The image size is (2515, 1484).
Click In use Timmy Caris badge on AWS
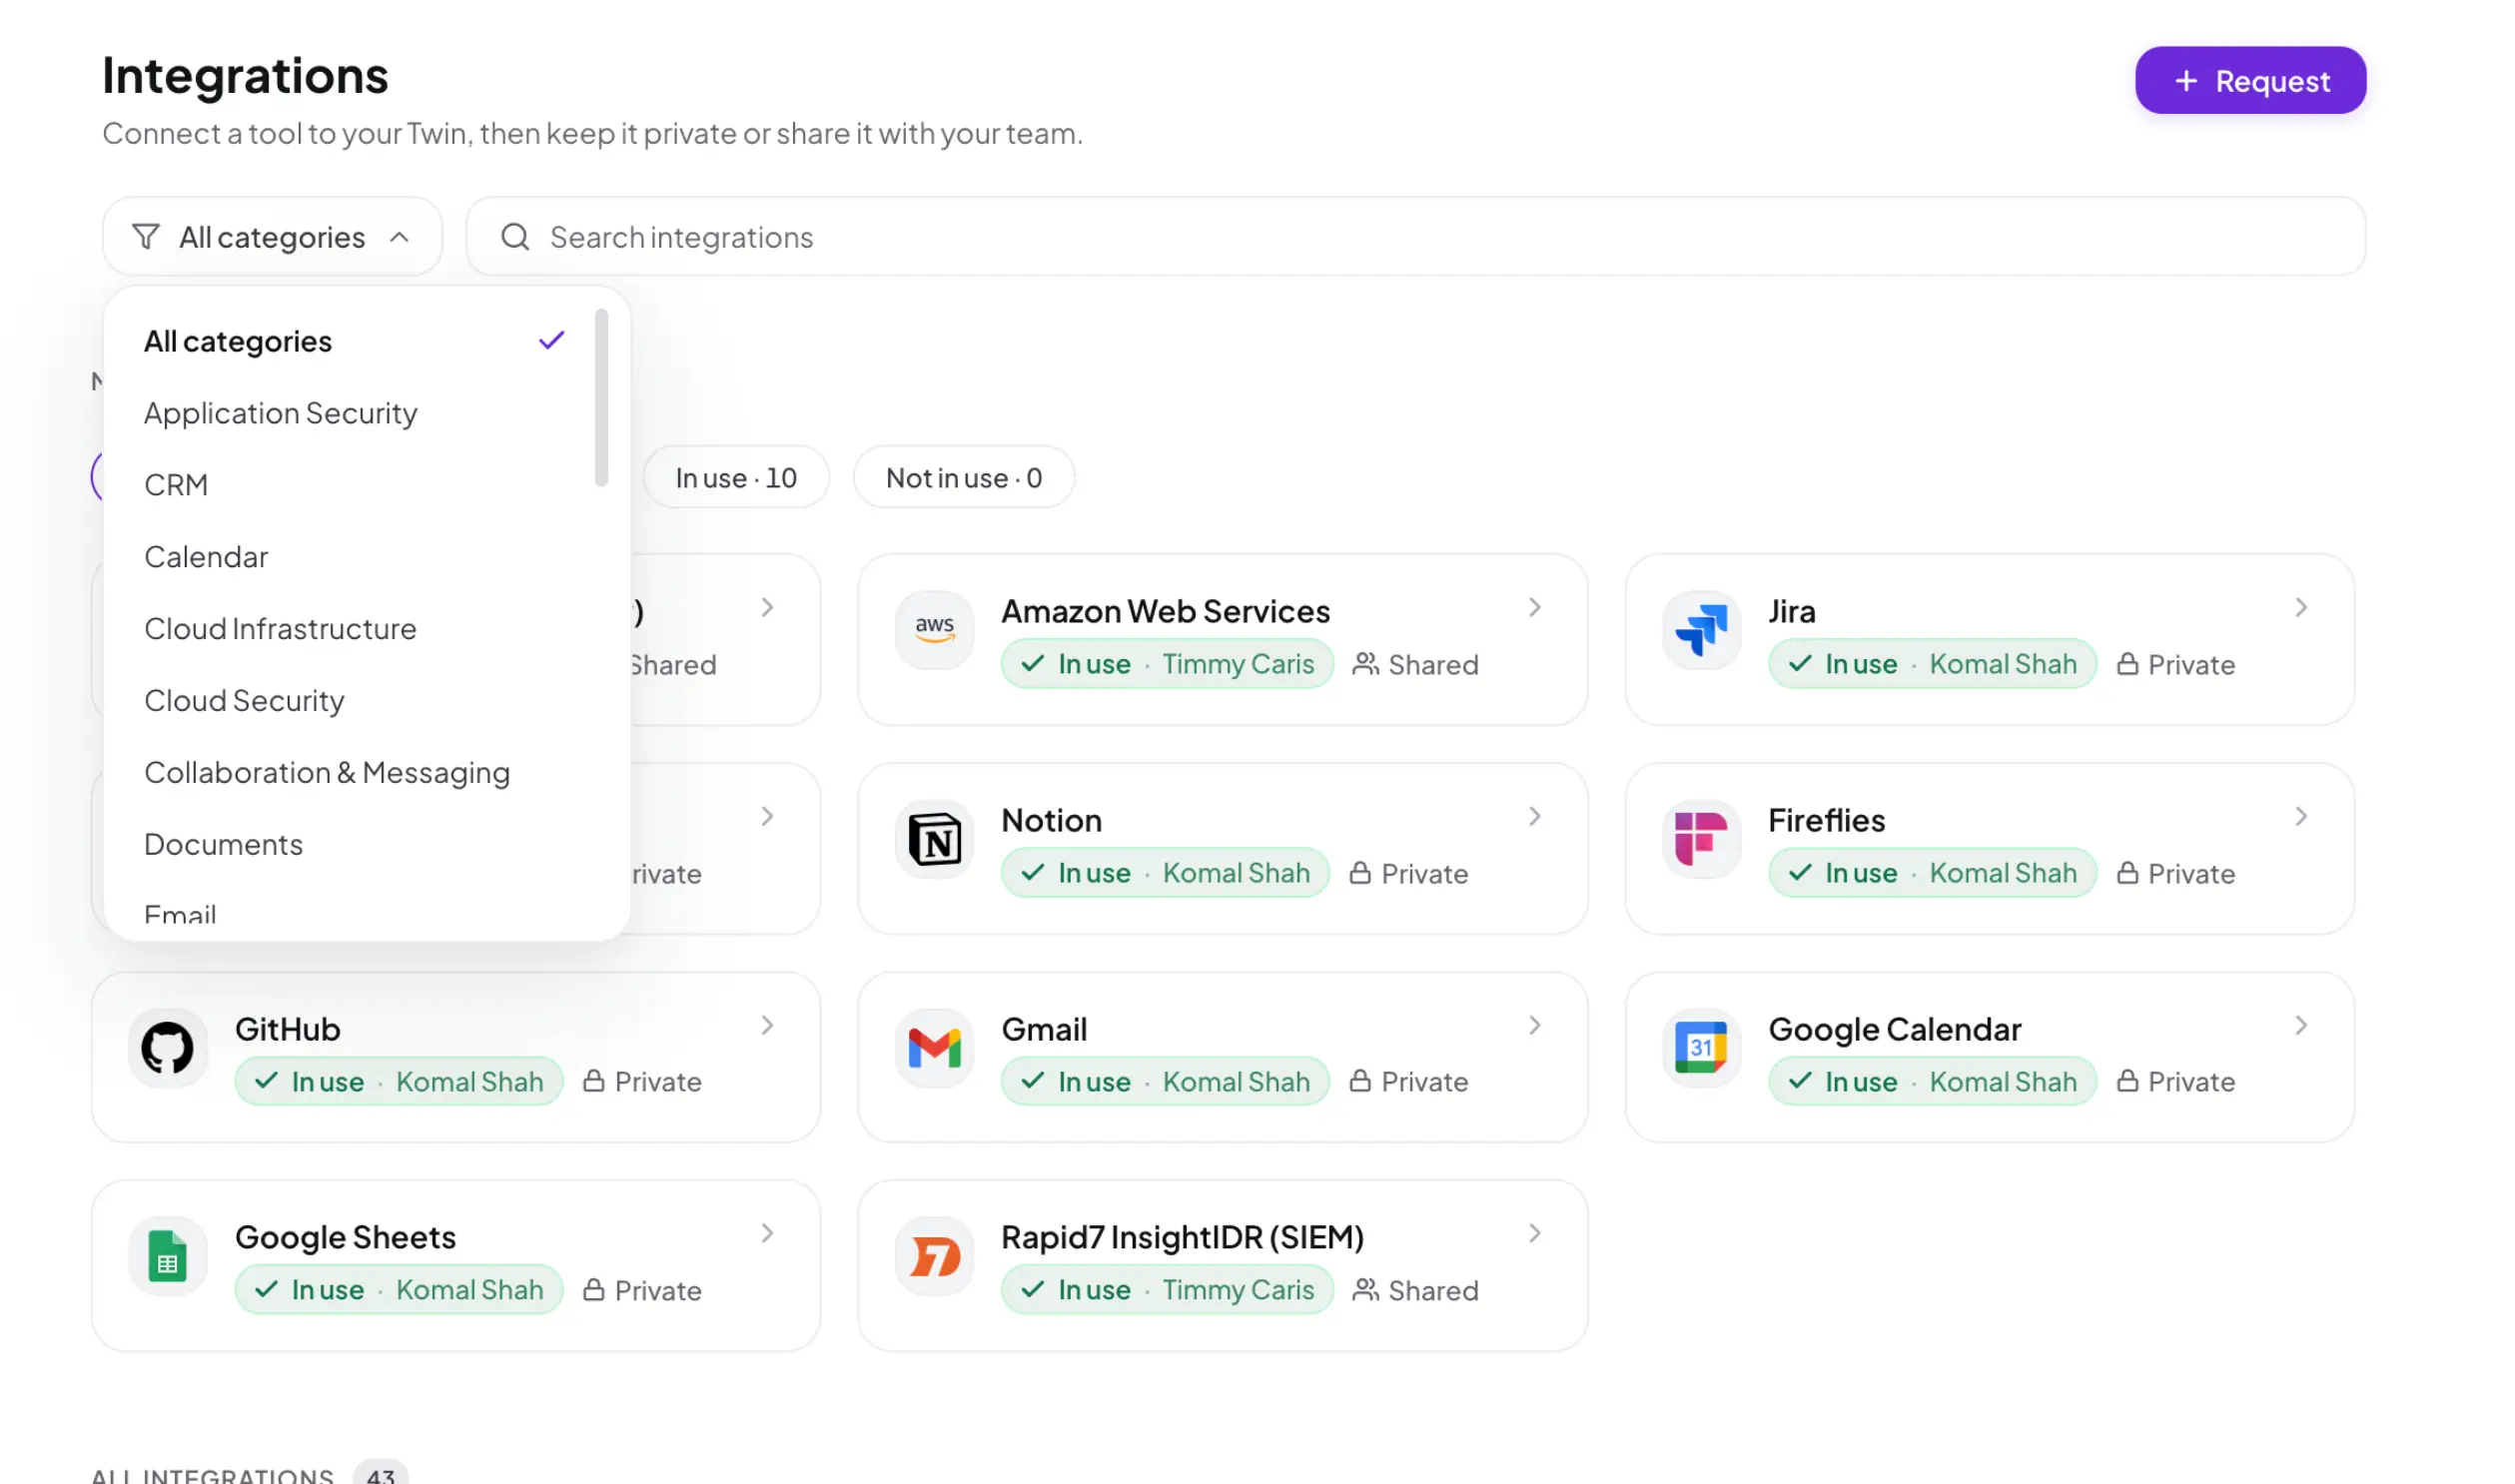pyautogui.click(x=1167, y=664)
